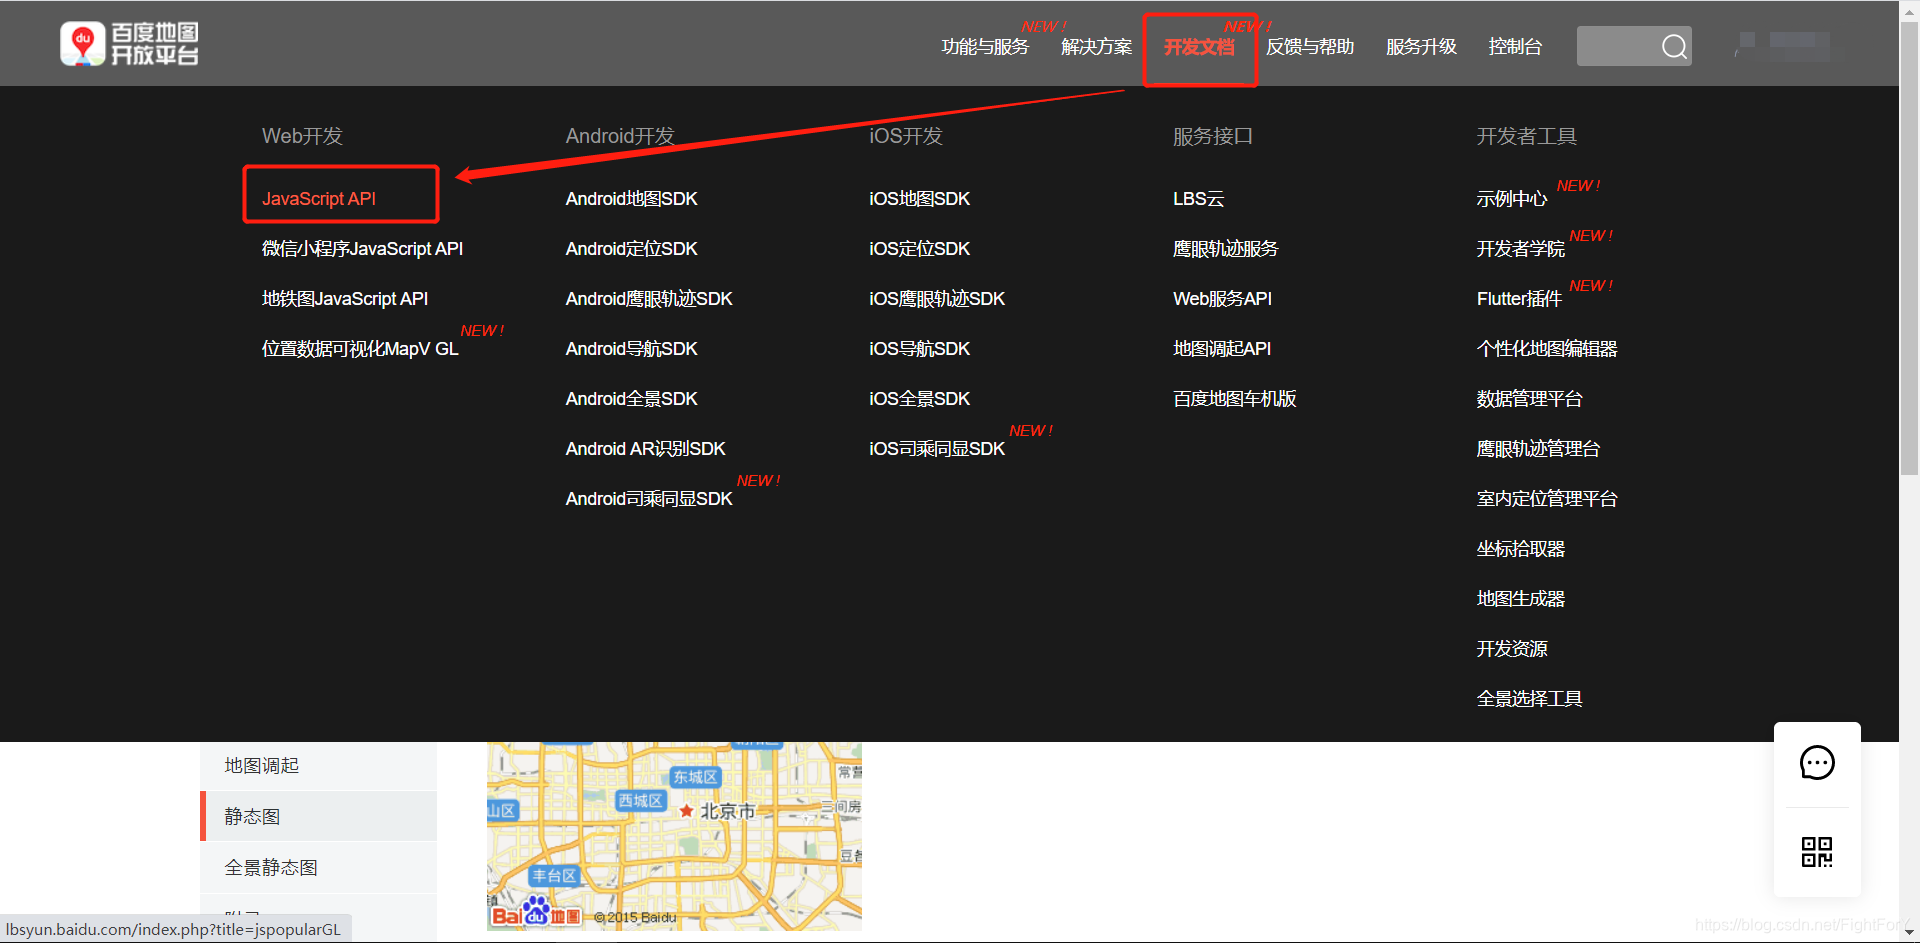Click the Beijing static map thumbnail

point(674,836)
